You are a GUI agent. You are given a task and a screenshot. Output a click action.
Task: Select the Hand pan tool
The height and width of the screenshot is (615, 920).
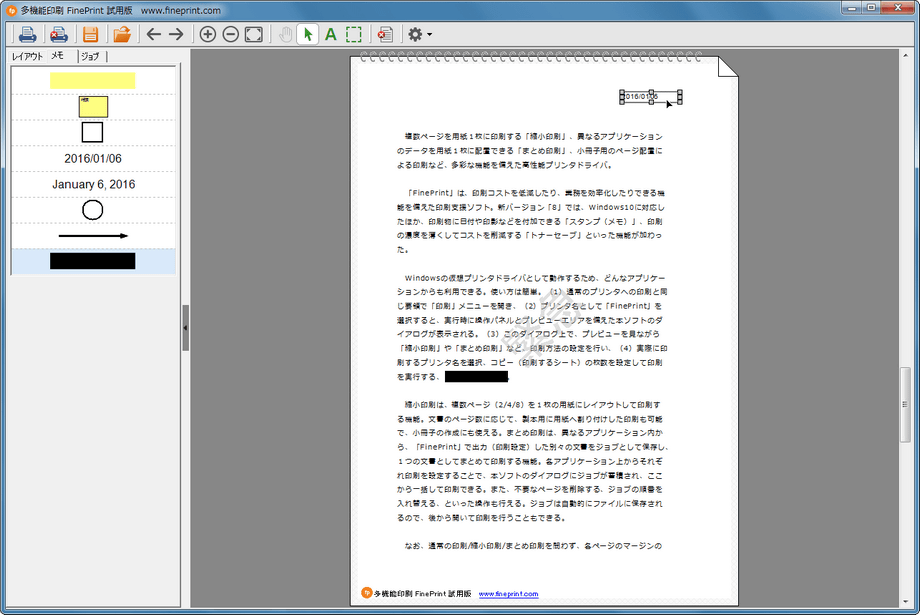tap(286, 35)
